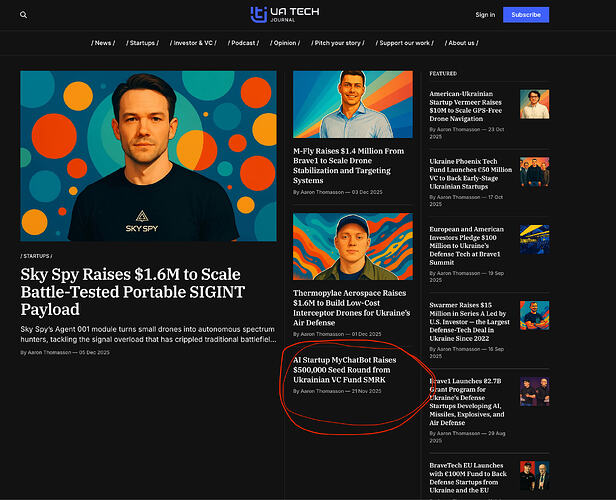Open Support our work page
616x500 pixels.
point(404,43)
